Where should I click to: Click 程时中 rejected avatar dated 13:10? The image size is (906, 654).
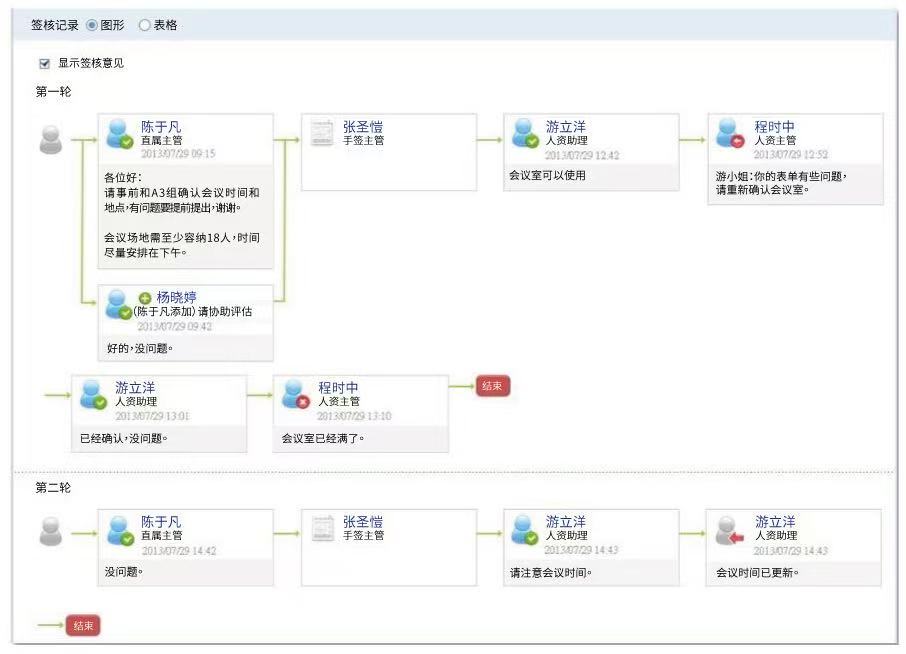(x=296, y=394)
